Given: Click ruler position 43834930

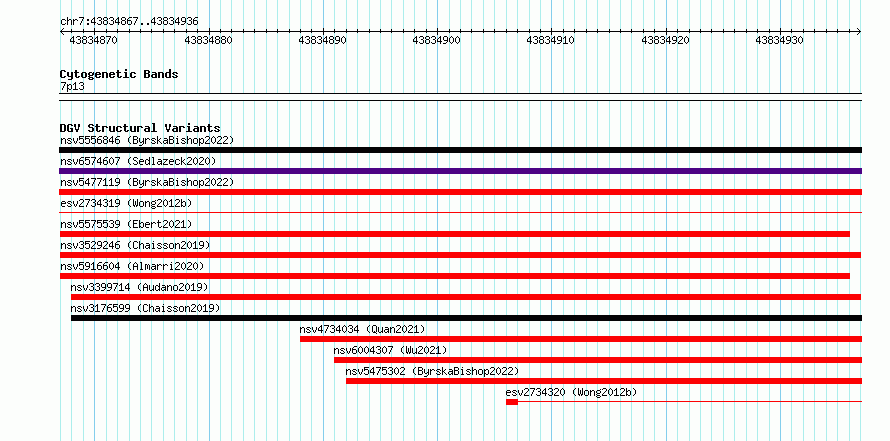Looking at the screenshot, I should tap(780, 40).
